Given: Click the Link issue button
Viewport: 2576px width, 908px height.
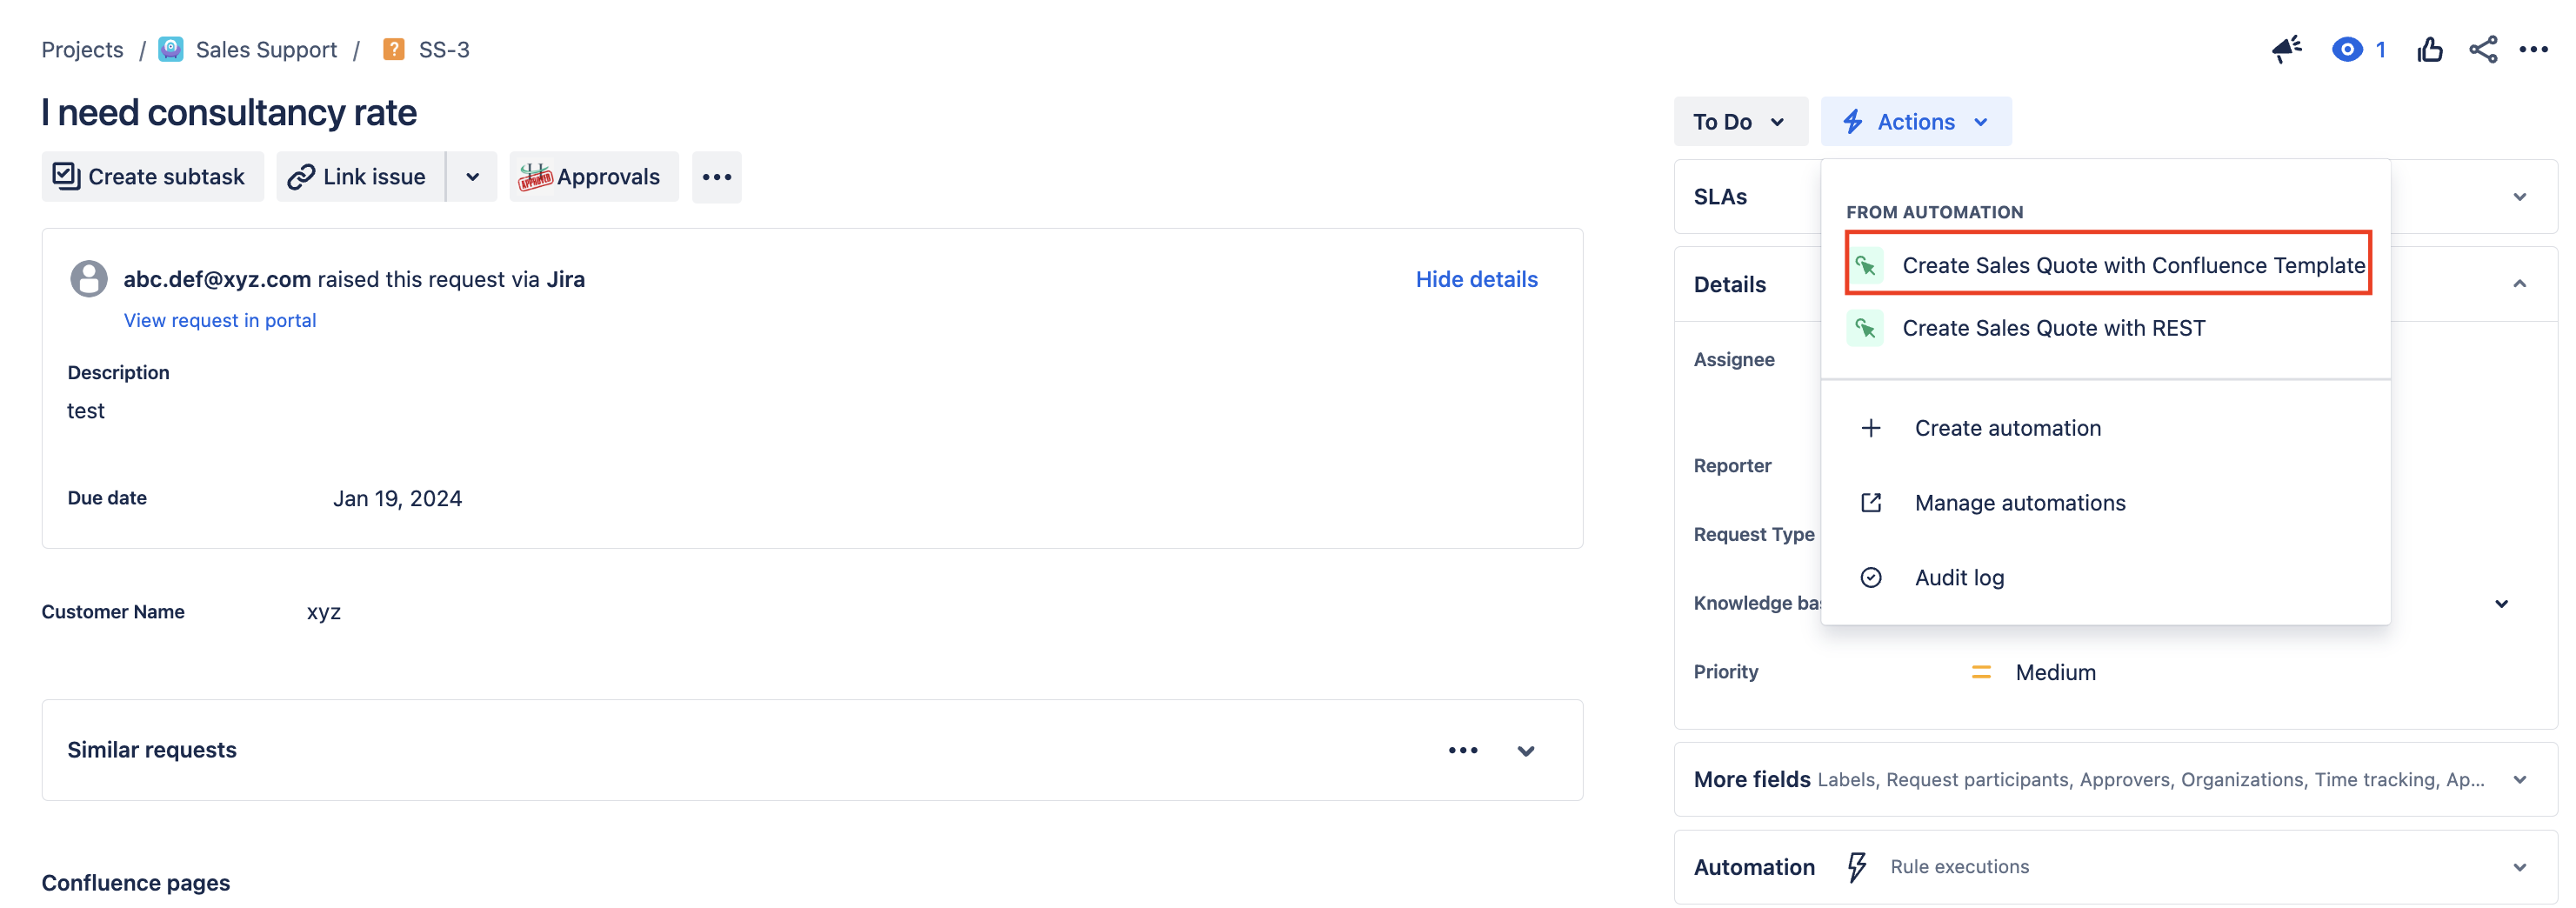Looking at the screenshot, I should click(360, 177).
